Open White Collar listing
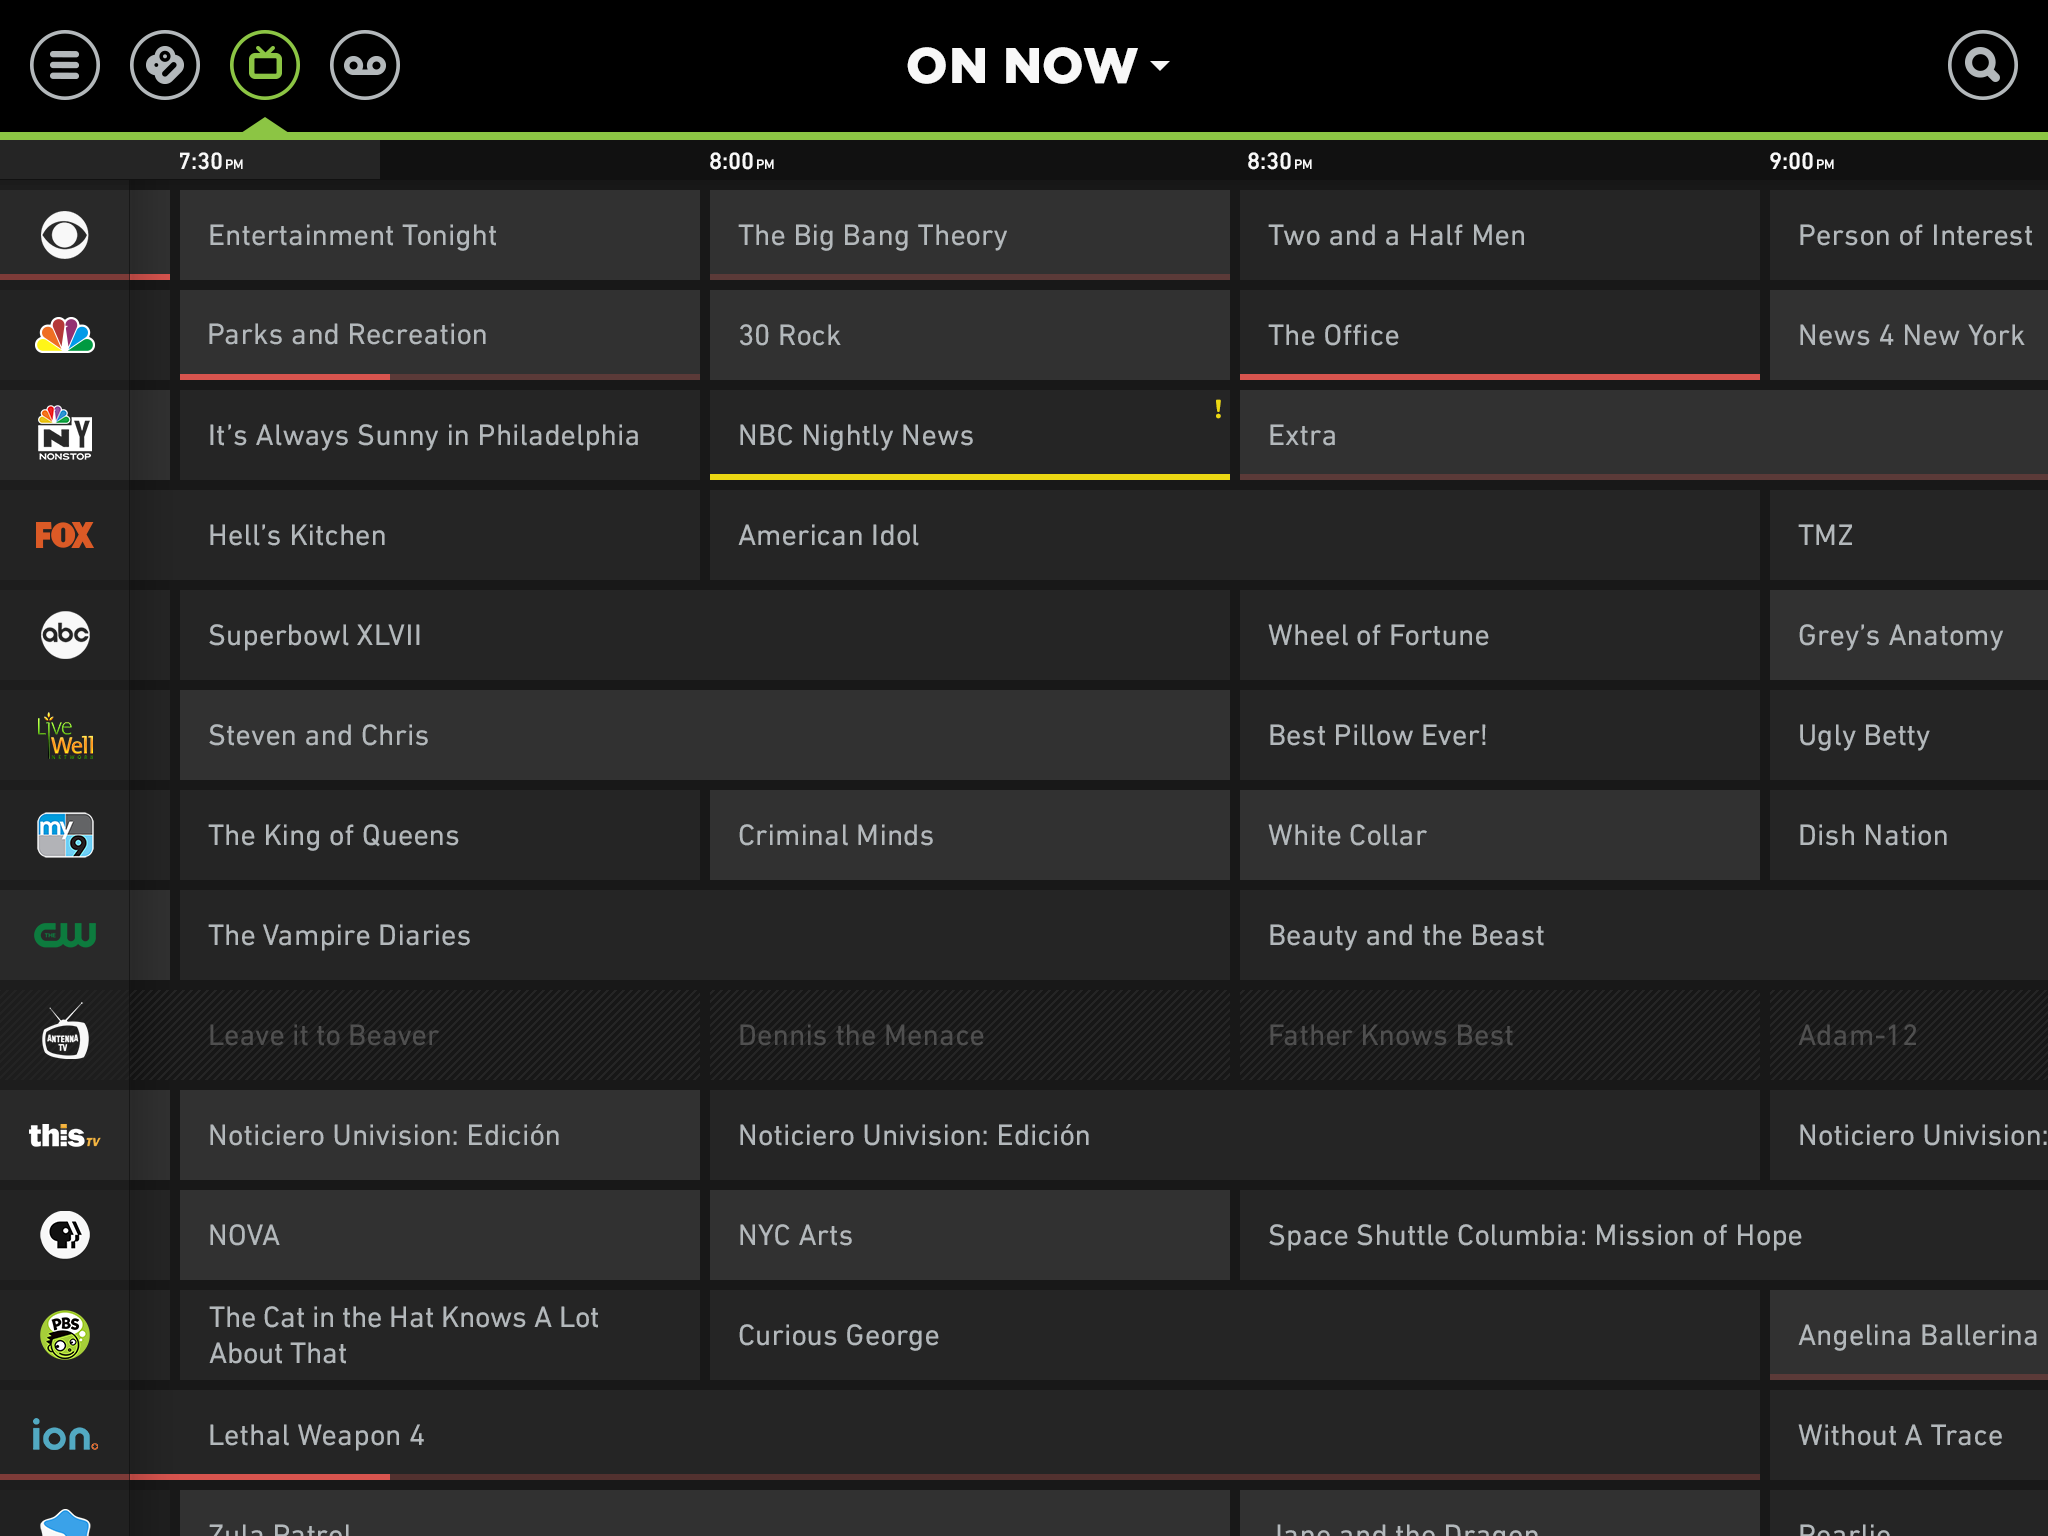 tap(1500, 835)
